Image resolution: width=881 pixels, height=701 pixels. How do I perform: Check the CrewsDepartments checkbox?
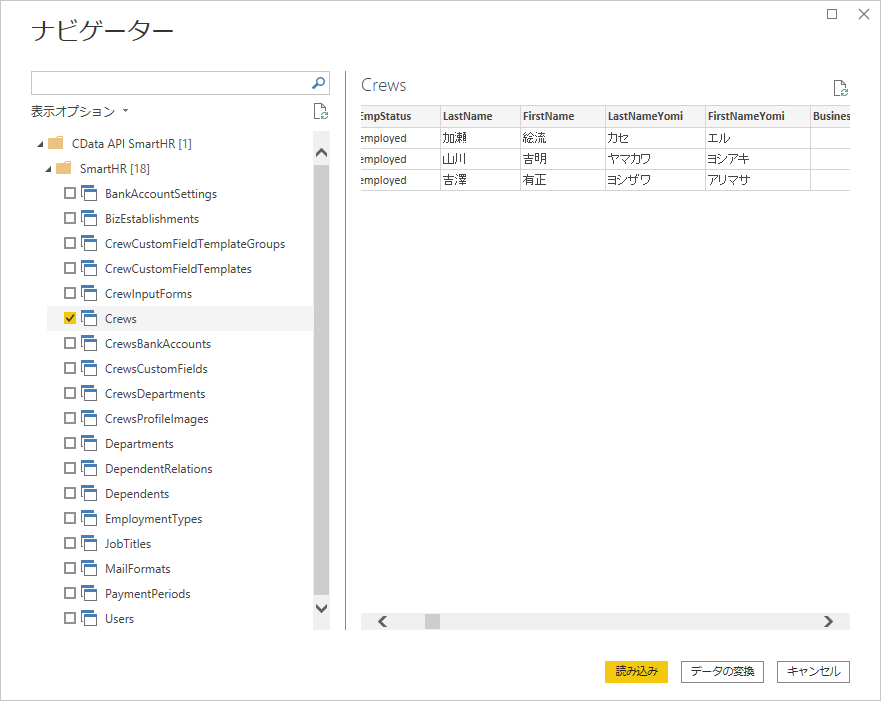(70, 393)
